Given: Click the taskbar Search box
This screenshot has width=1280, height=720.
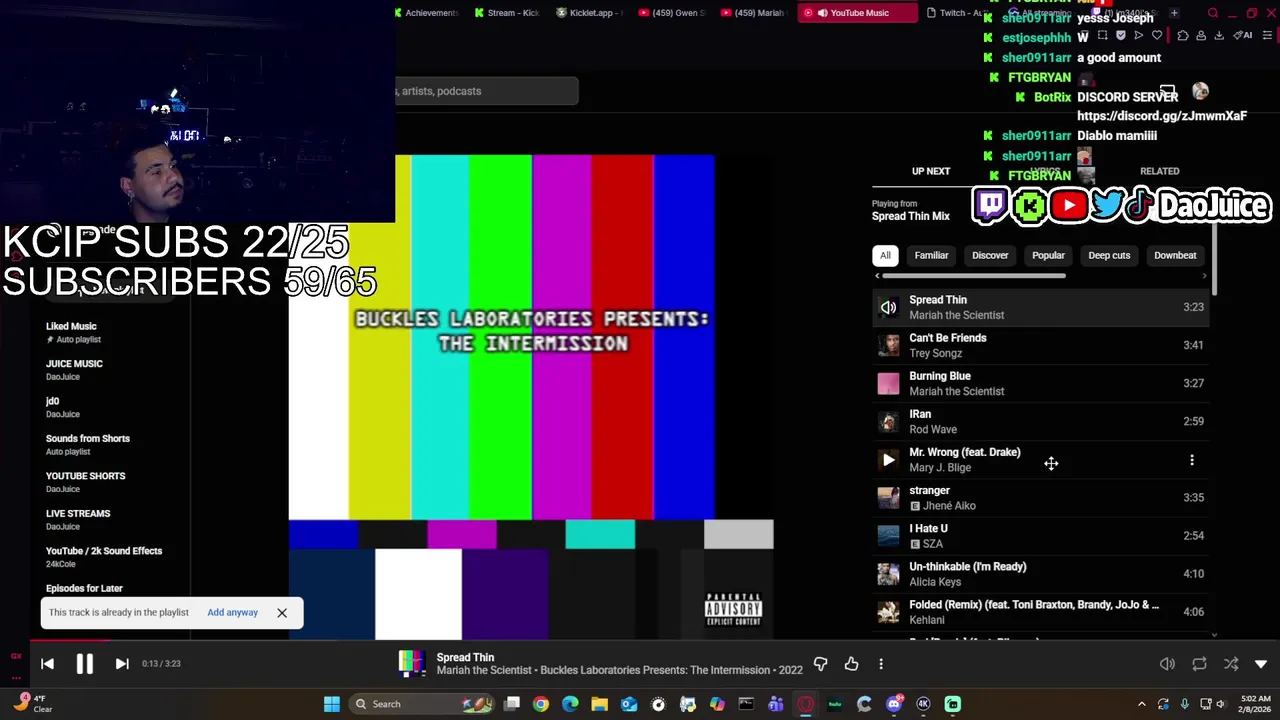Looking at the screenshot, I should [x=422, y=704].
